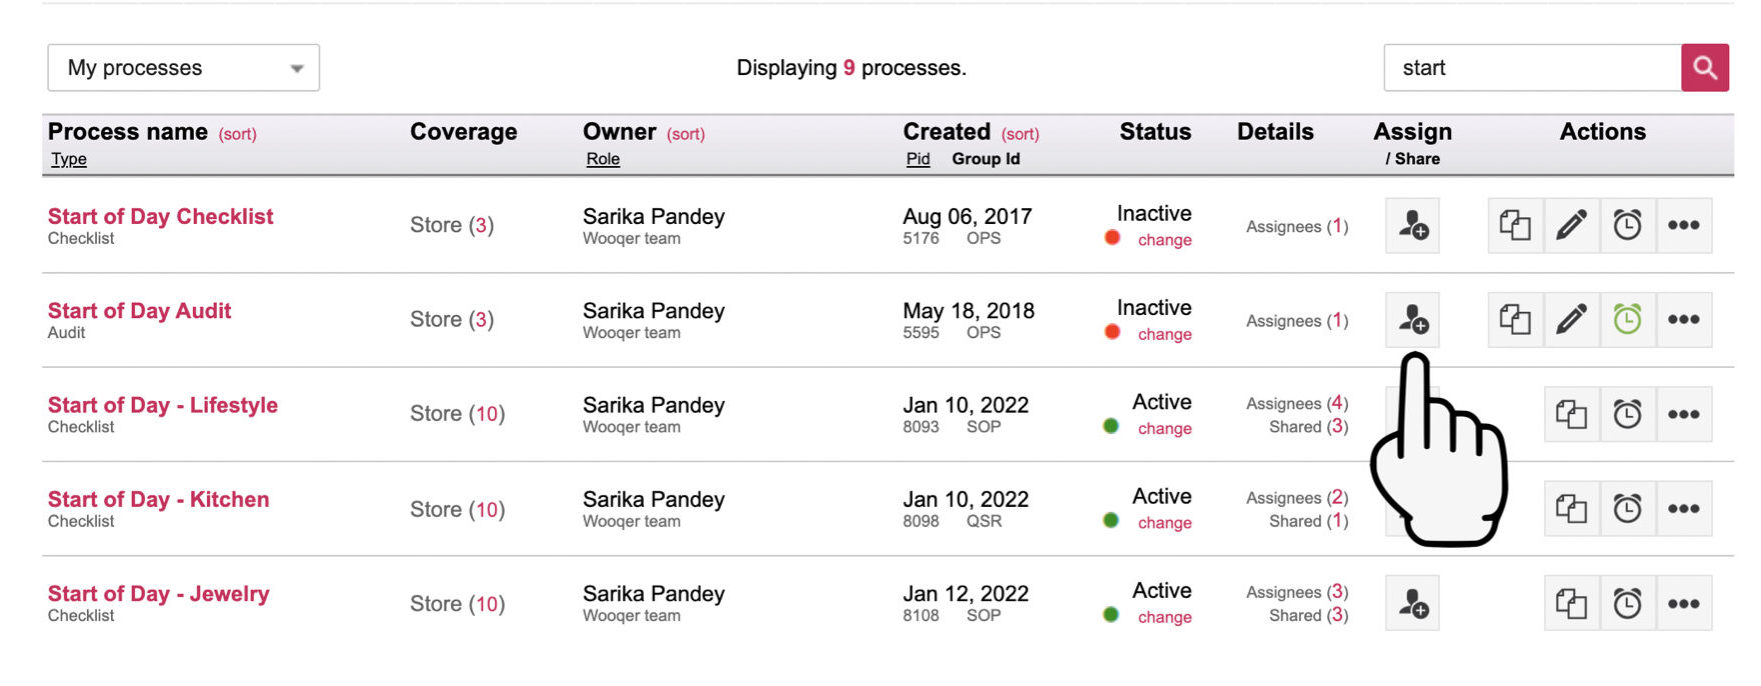Toggle status of Start of Day - Lifestyle
Viewport: 1761px width, 686px height.
point(1164,429)
